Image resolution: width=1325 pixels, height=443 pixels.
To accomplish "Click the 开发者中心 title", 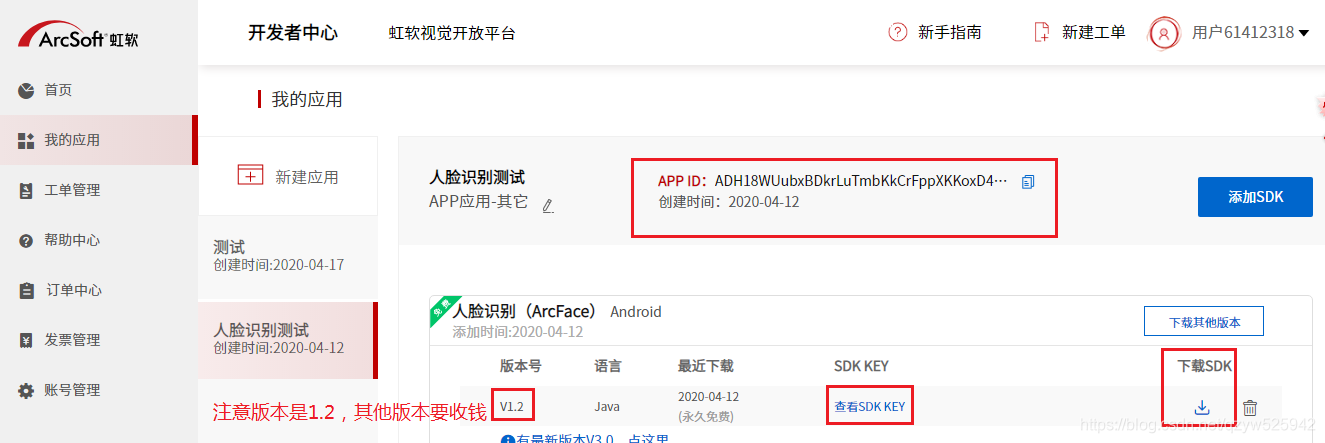I will tap(293, 33).
